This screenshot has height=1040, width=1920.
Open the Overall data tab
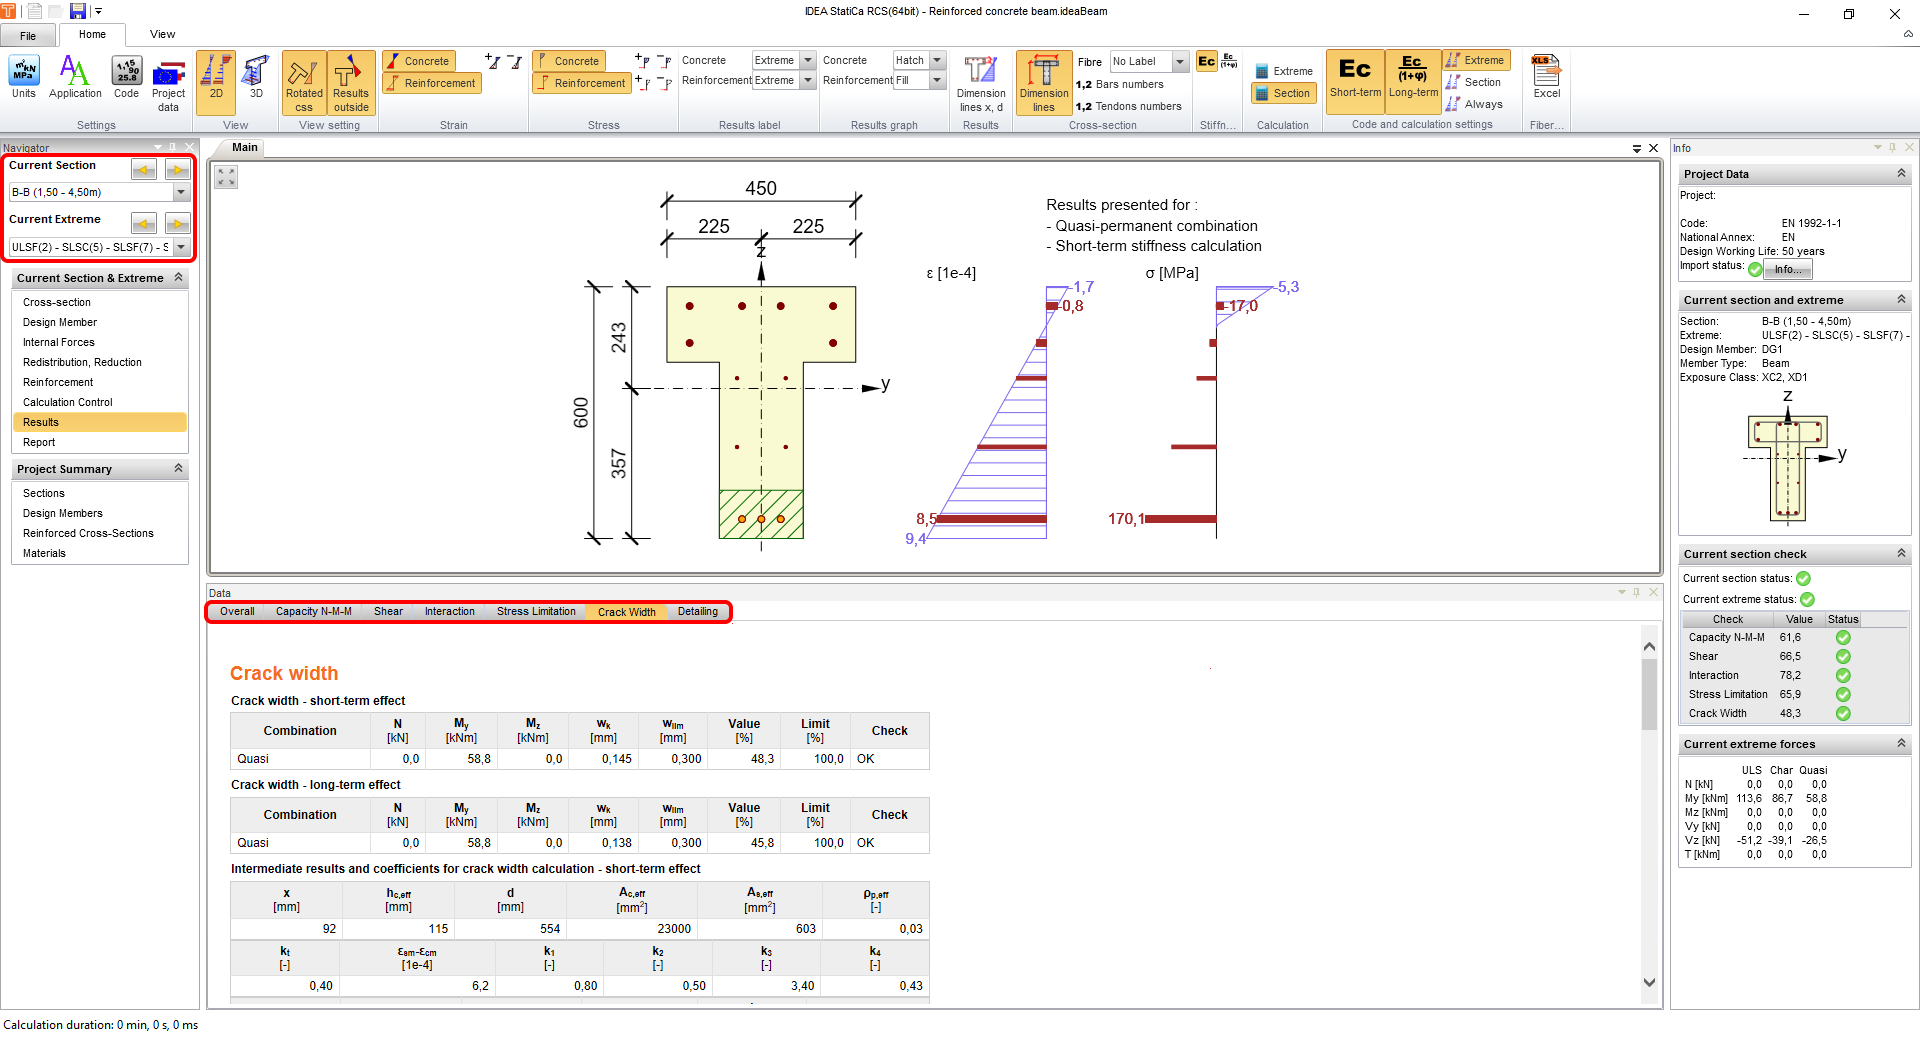(237, 611)
